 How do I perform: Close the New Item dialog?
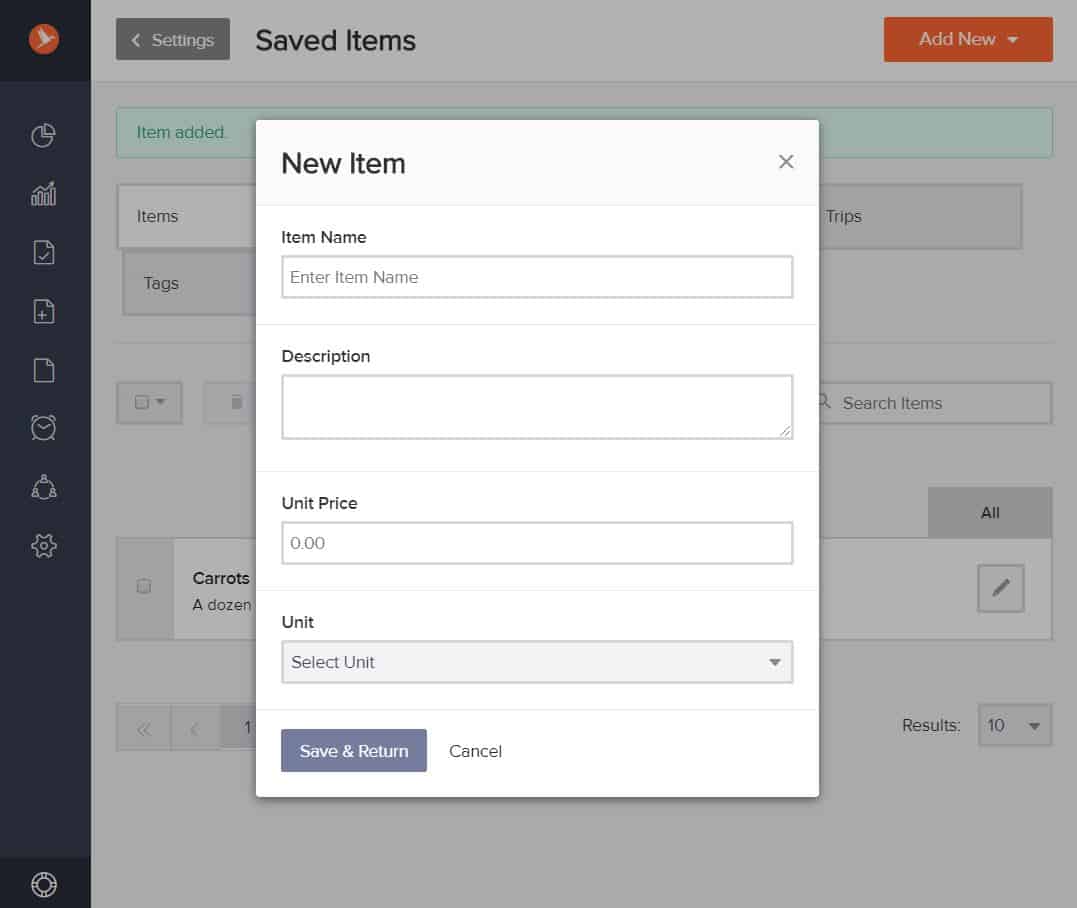(x=786, y=161)
